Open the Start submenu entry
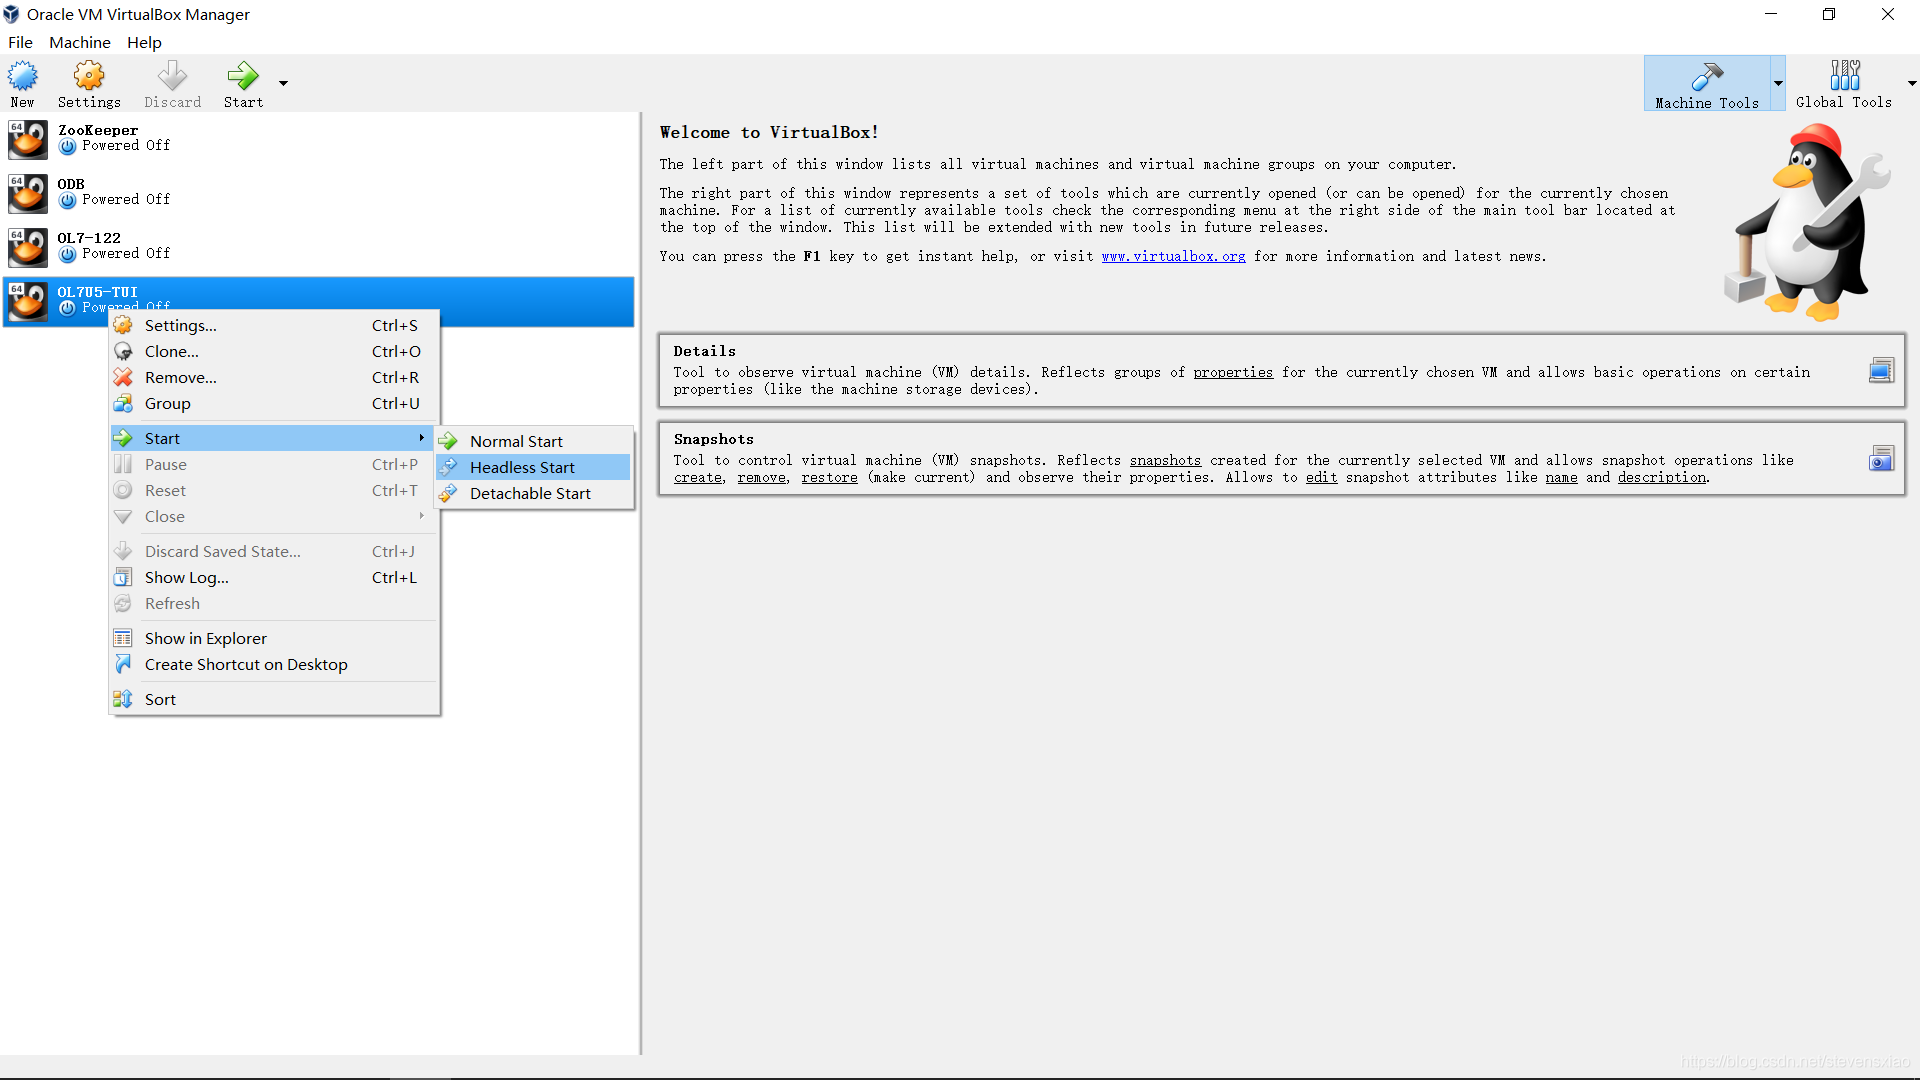 click(272, 438)
